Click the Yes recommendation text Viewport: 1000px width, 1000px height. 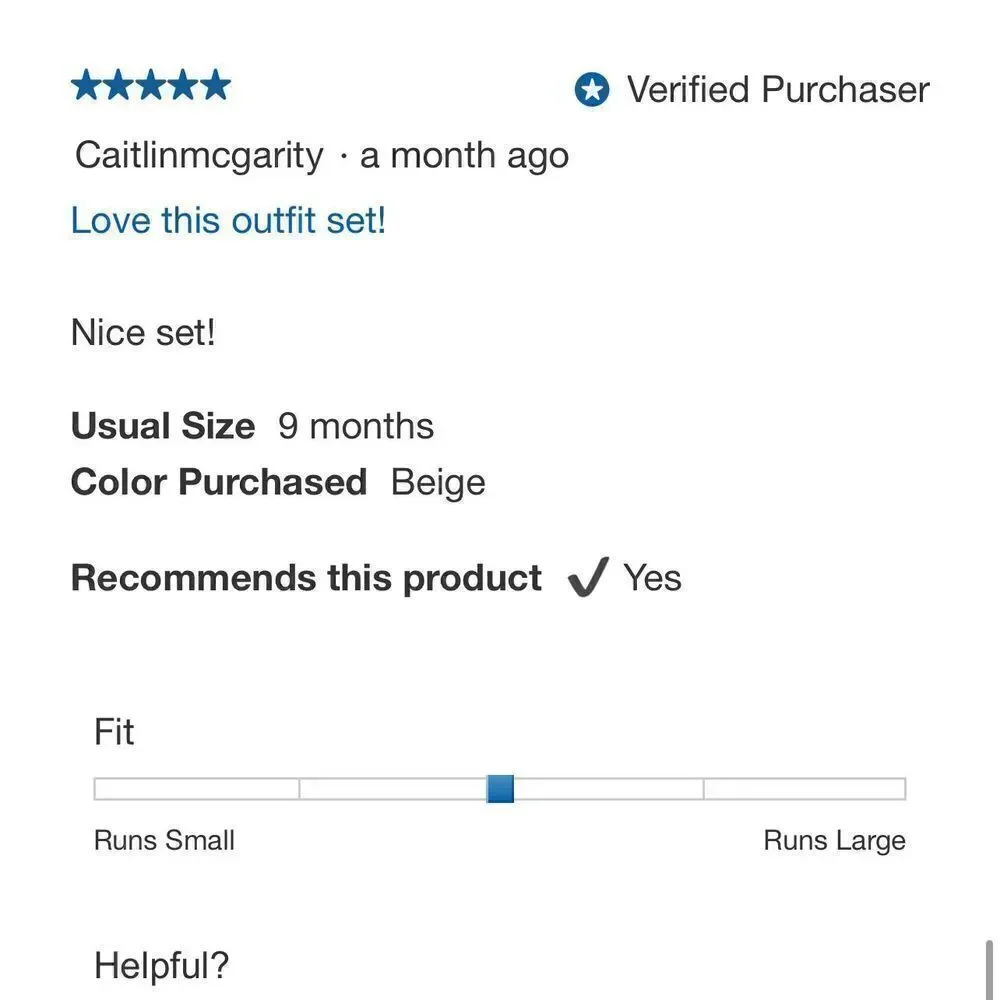[x=652, y=578]
